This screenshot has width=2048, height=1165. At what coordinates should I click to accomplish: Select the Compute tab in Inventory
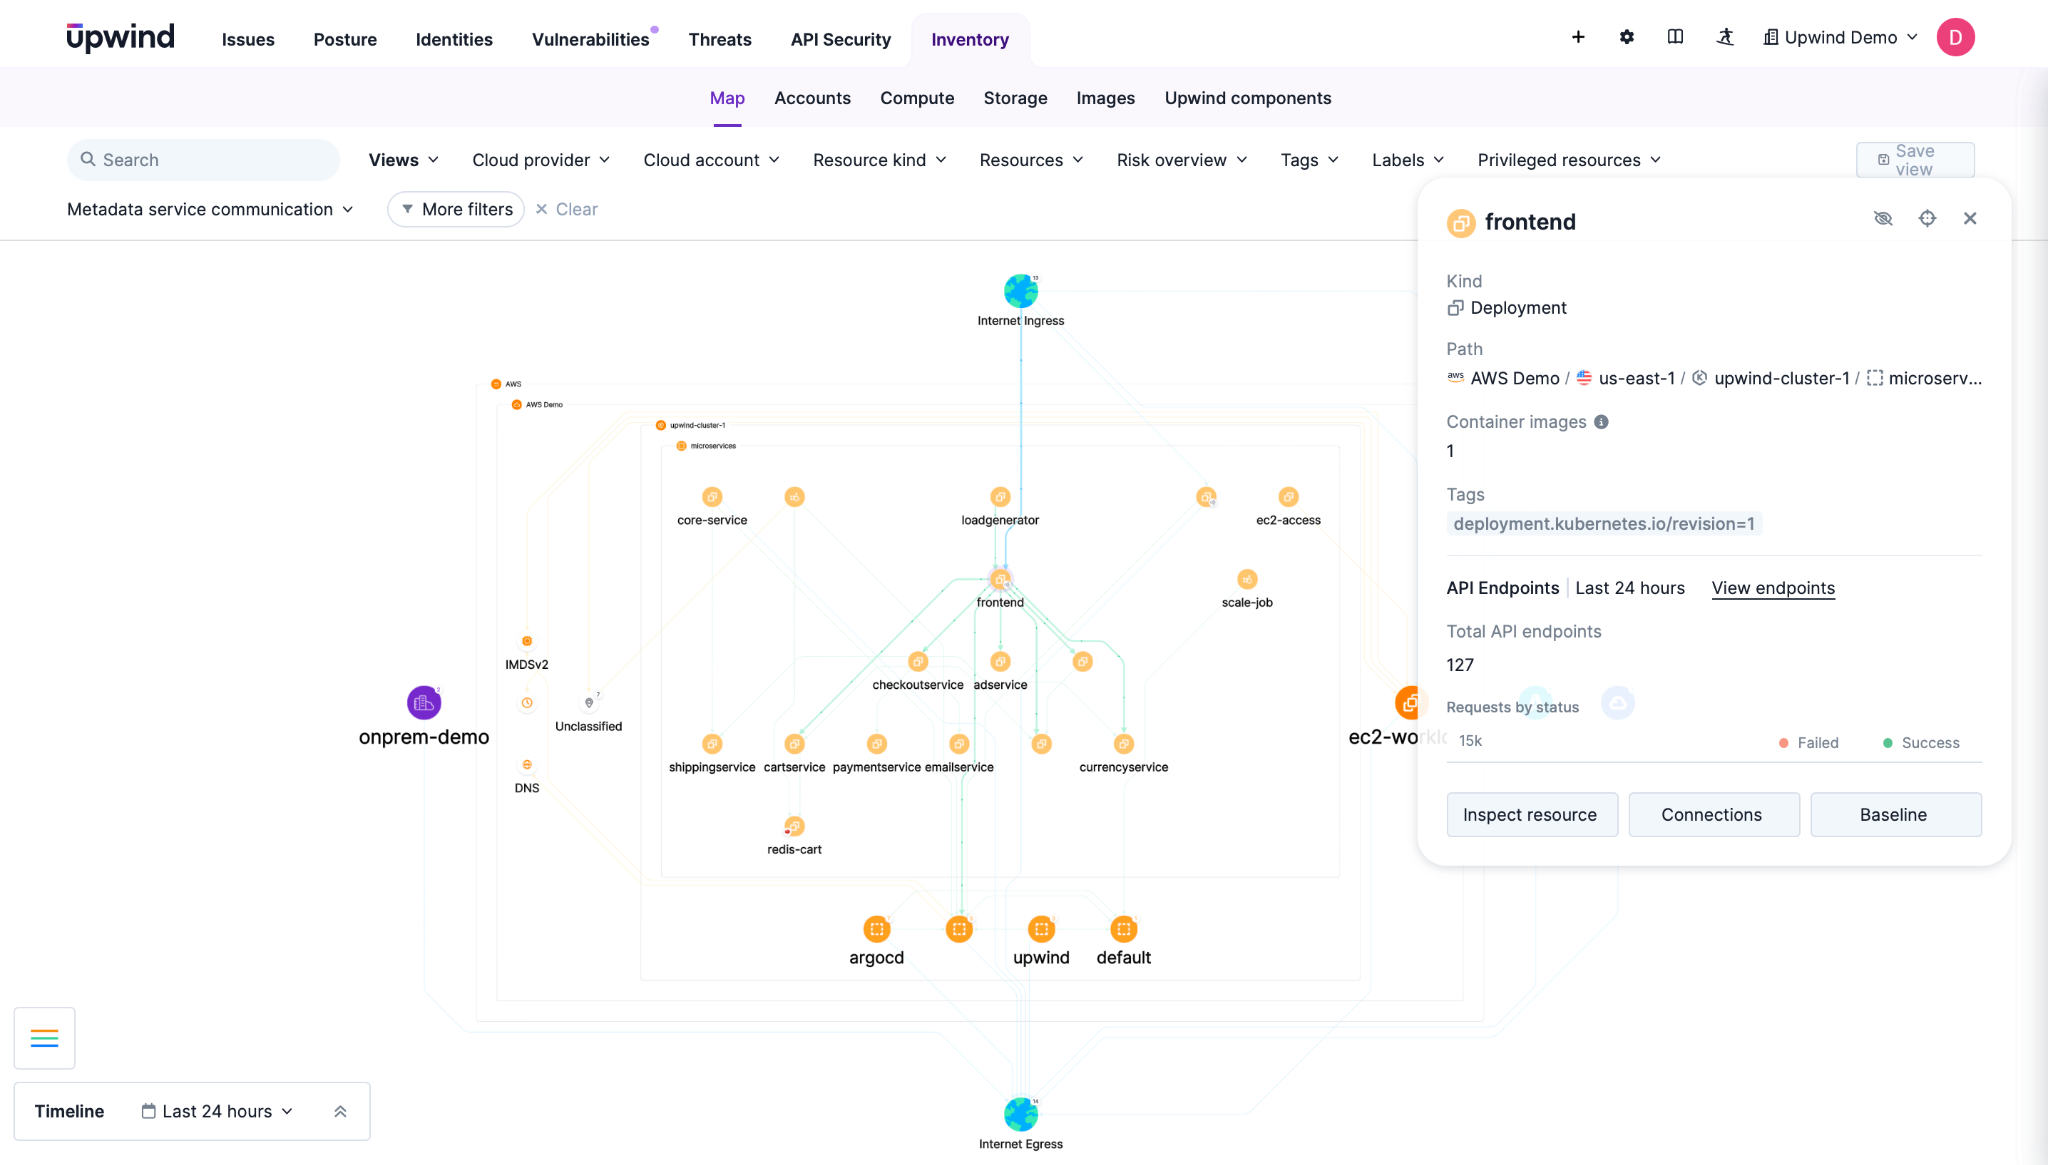click(x=917, y=98)
